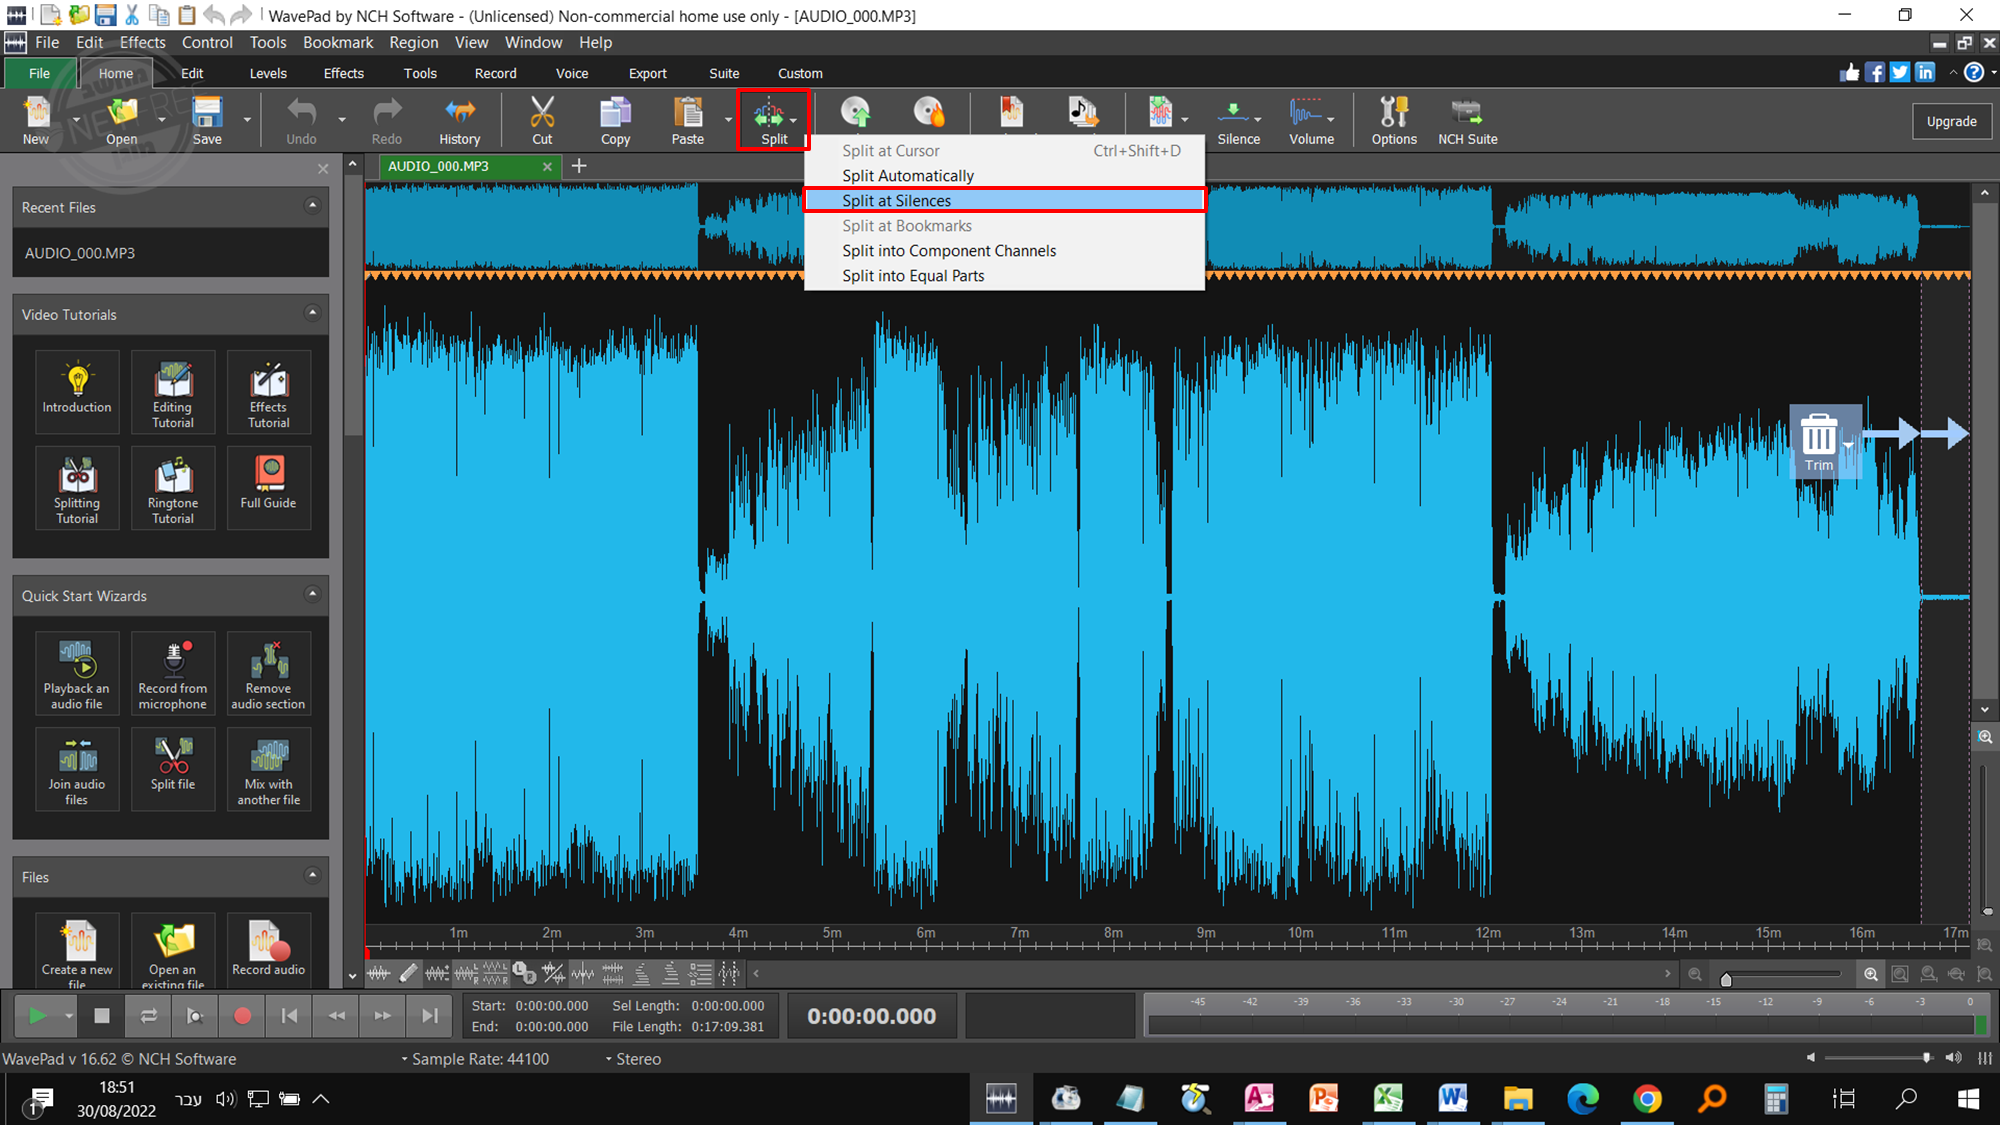Open Chrome from the taskbar
The image size is (2000, 1125).
coord(1646,1099)
